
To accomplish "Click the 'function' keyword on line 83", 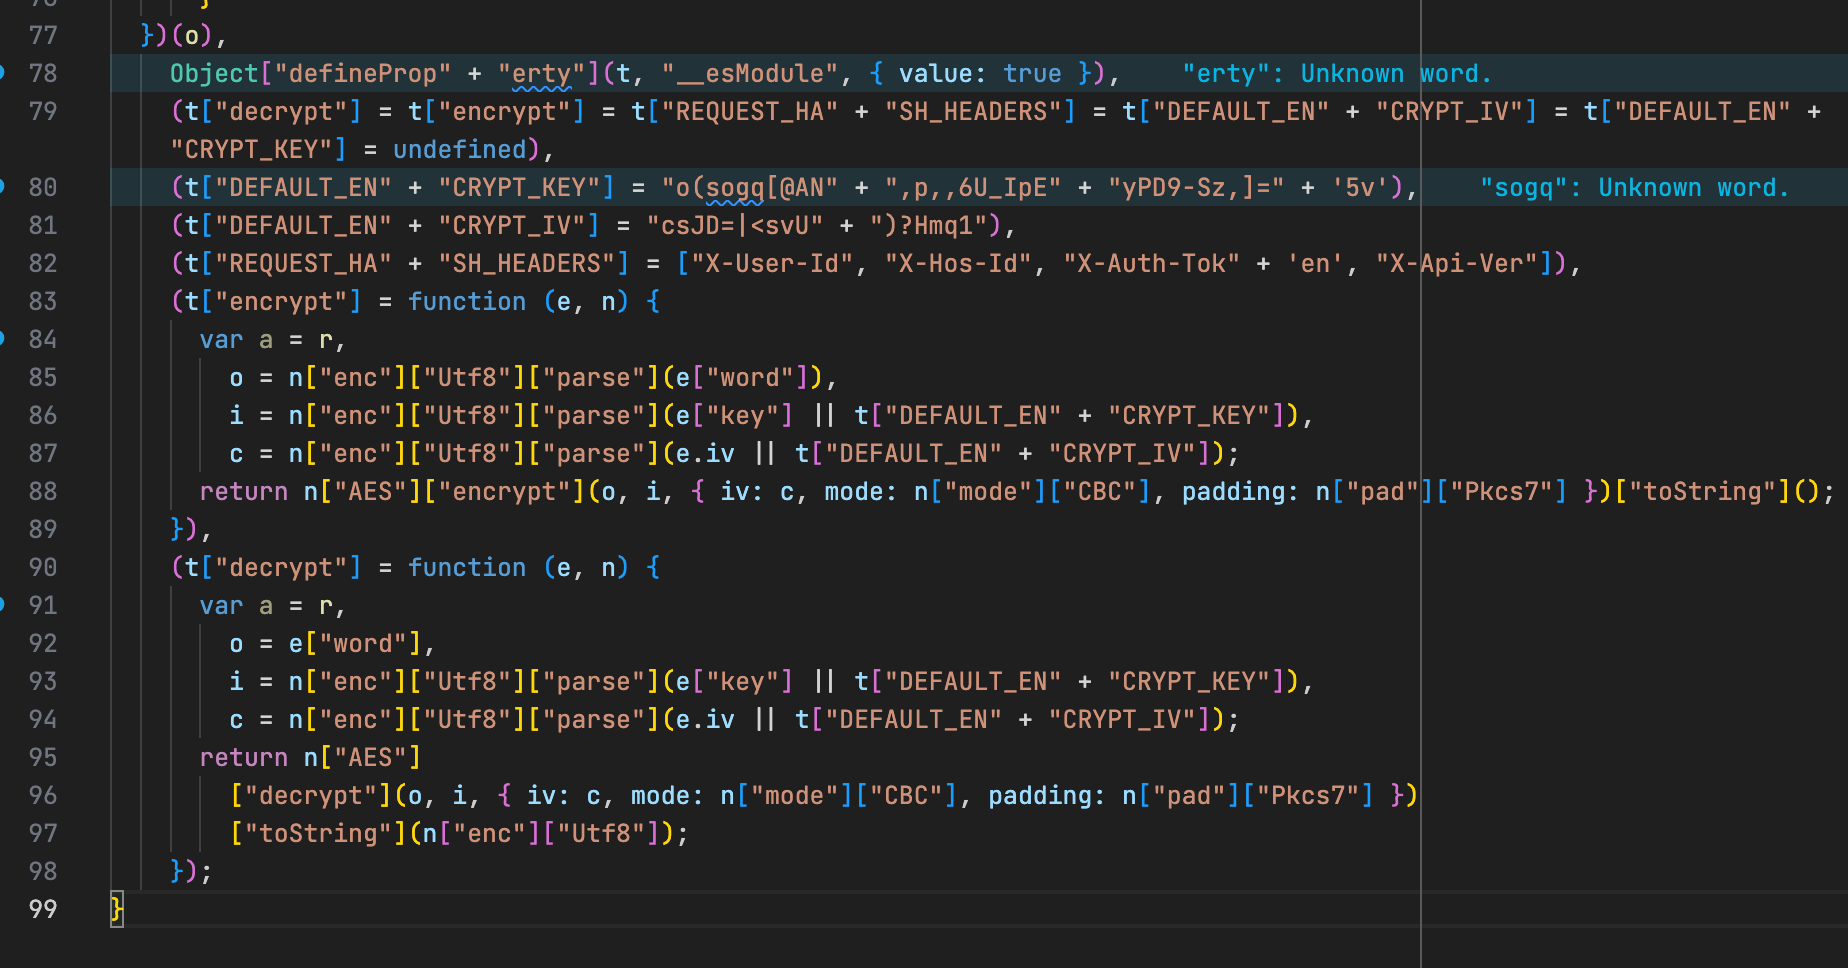I will click(x=467, y=301).
